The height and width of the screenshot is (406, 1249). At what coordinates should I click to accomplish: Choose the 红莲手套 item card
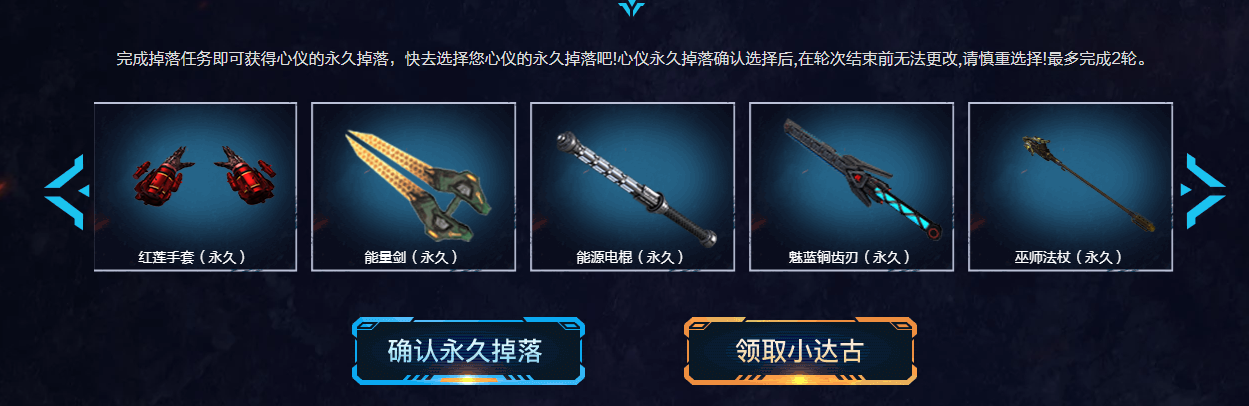pos(195,187)
